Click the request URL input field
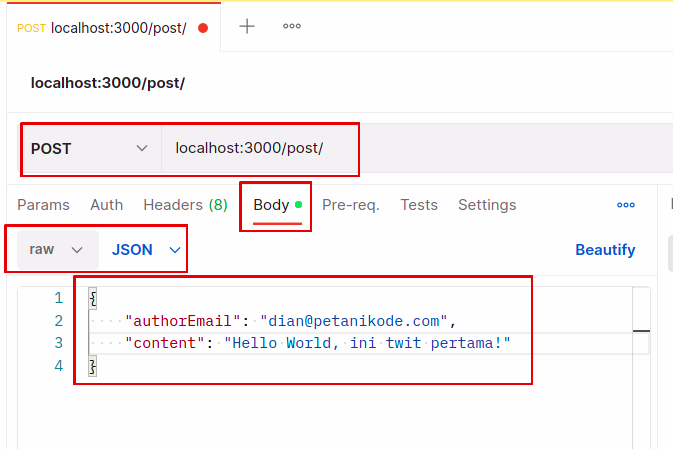673x449 pixels. 400,149
